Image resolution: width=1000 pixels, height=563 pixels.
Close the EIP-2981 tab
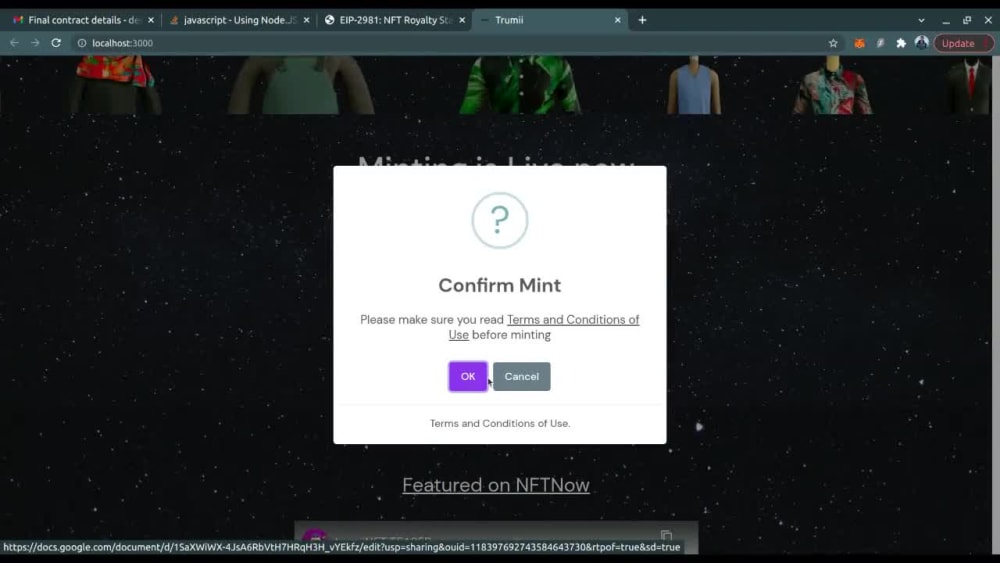click(x=462, y=20)
